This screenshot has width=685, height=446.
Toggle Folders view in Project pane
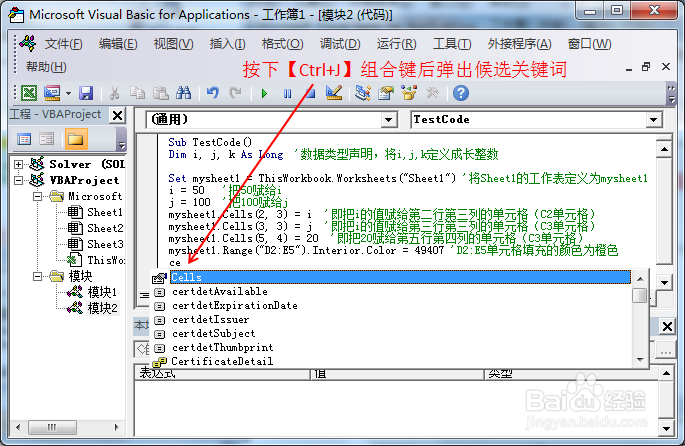[x=76, y=139]
